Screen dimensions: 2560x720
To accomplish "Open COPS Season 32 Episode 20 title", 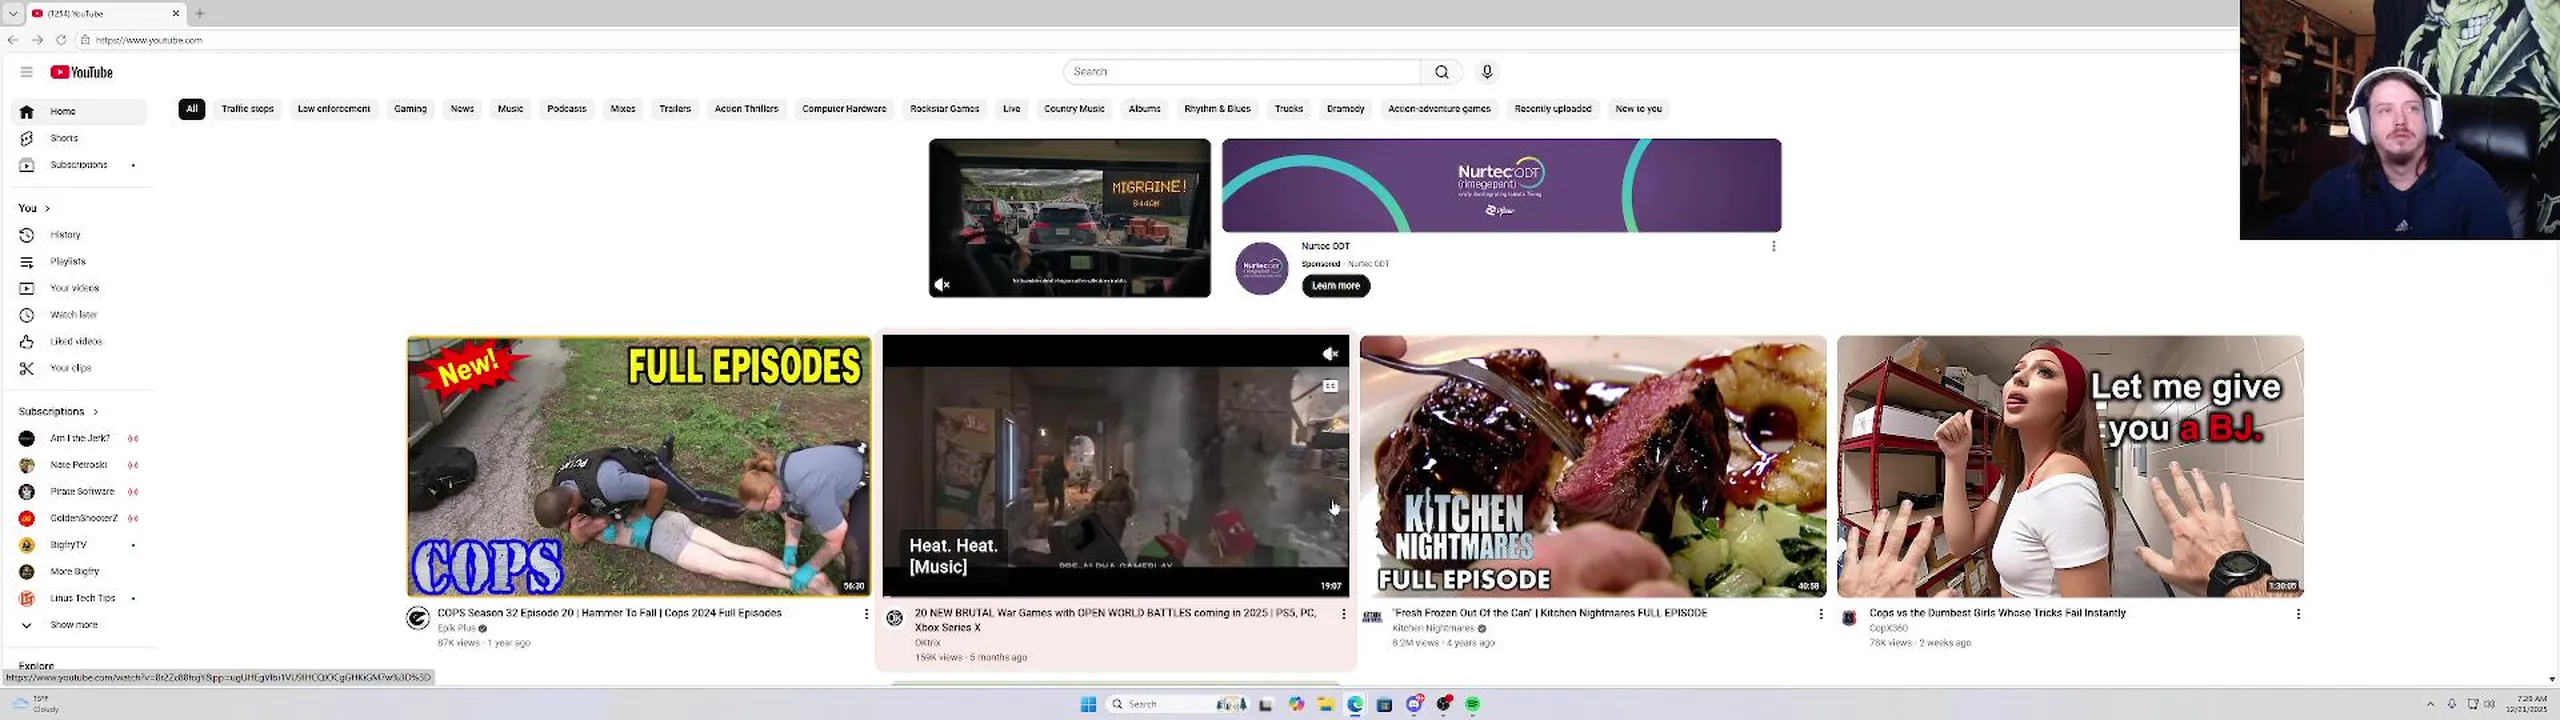I will [x=609, y=613].
